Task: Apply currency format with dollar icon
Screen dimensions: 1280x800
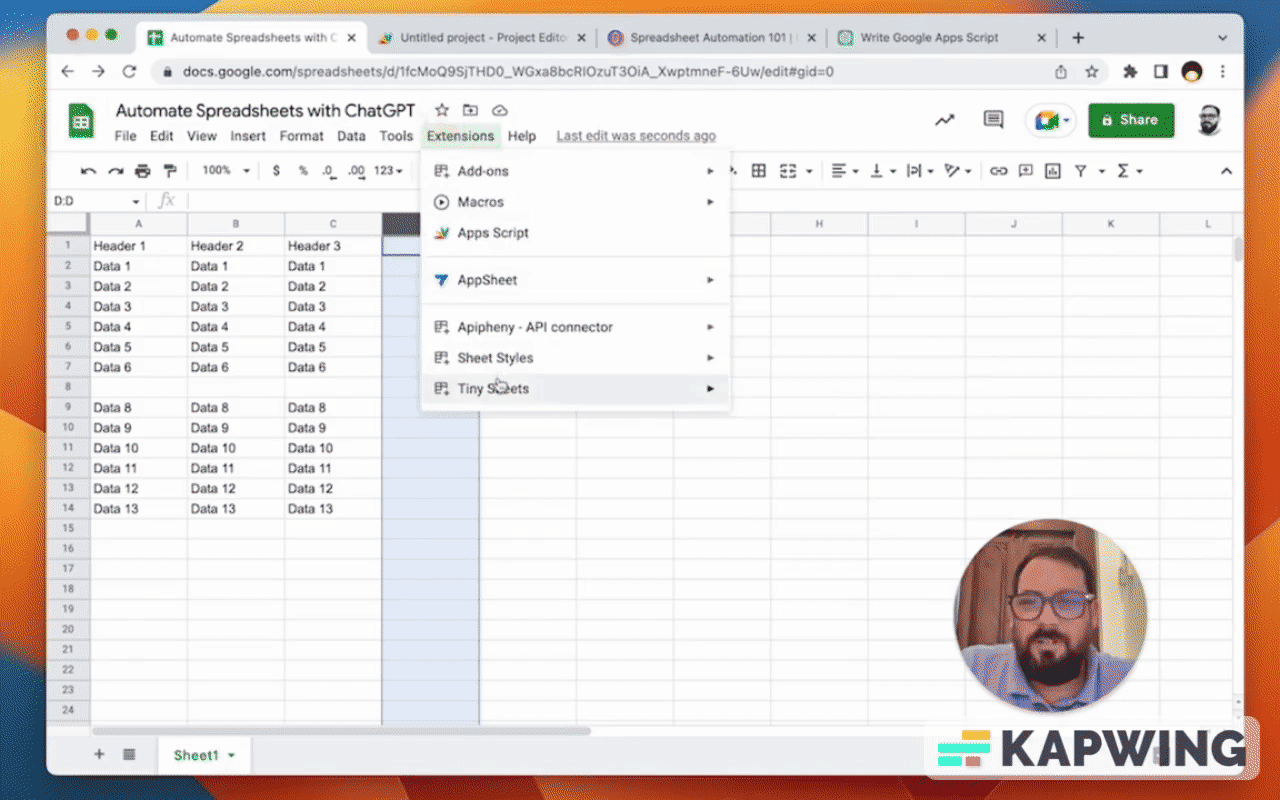Action: pyautogui.click(x=276, y=171)
